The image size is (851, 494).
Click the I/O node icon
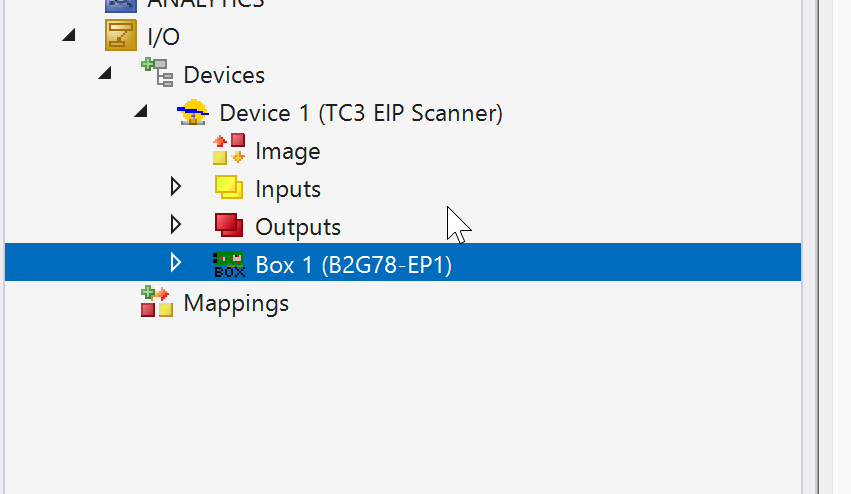point(120,37)
